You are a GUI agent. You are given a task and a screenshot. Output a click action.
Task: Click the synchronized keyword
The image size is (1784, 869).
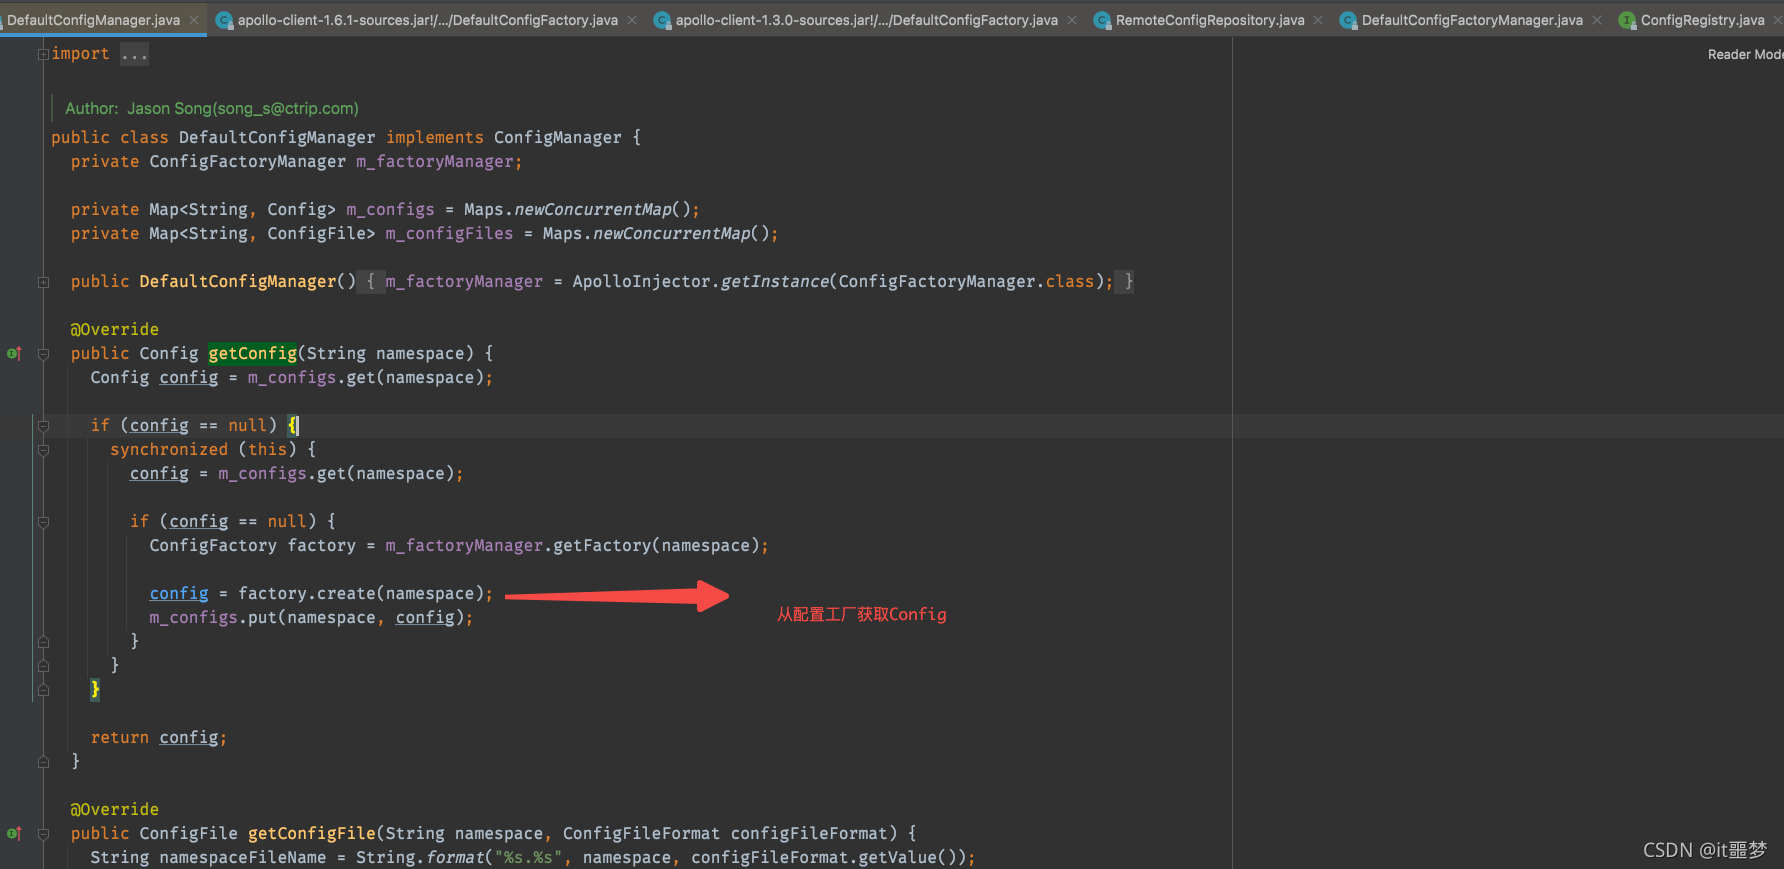pos(168,449)
